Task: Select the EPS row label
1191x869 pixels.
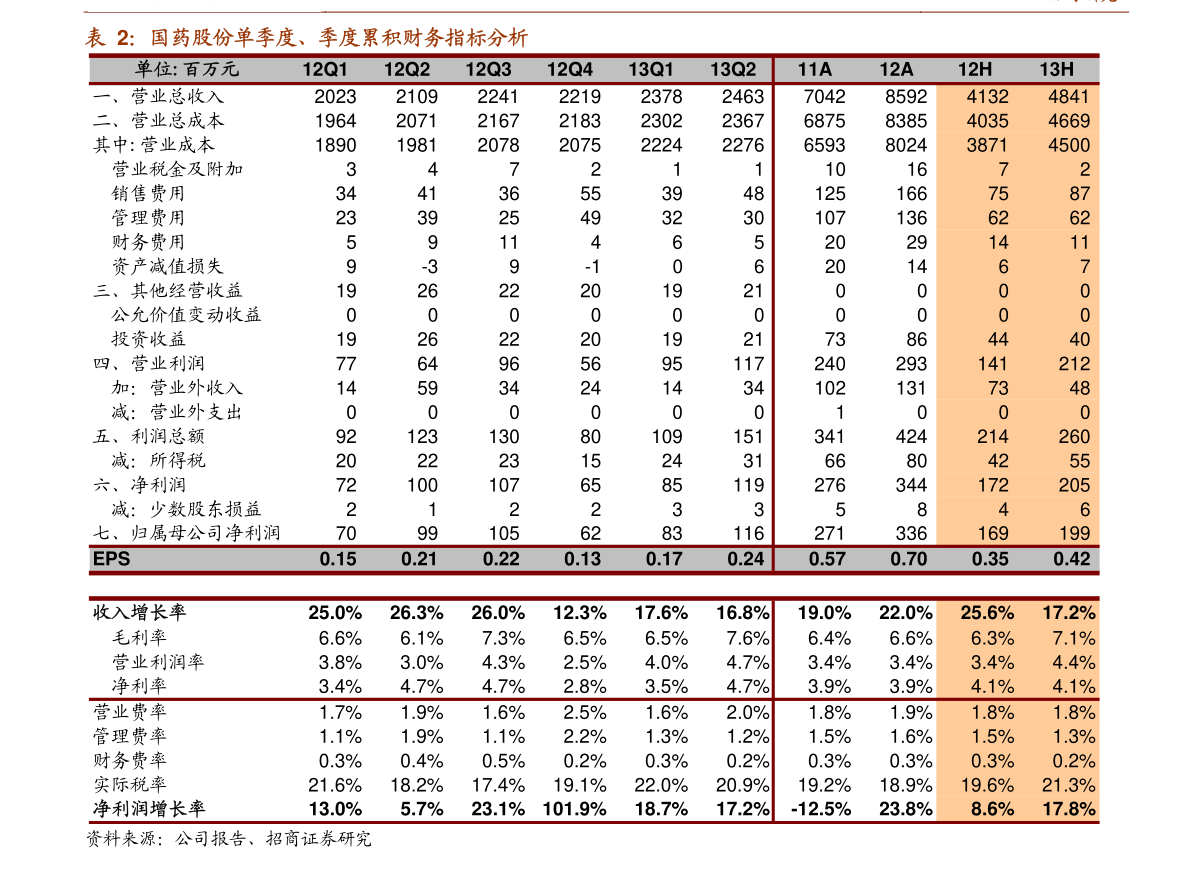Action: (111, 559)
